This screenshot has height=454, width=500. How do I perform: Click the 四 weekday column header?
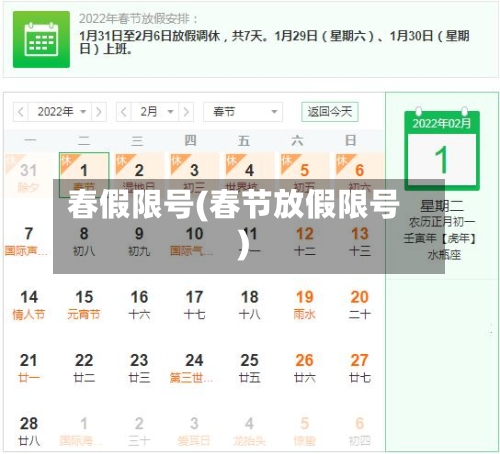coord(190,141)
